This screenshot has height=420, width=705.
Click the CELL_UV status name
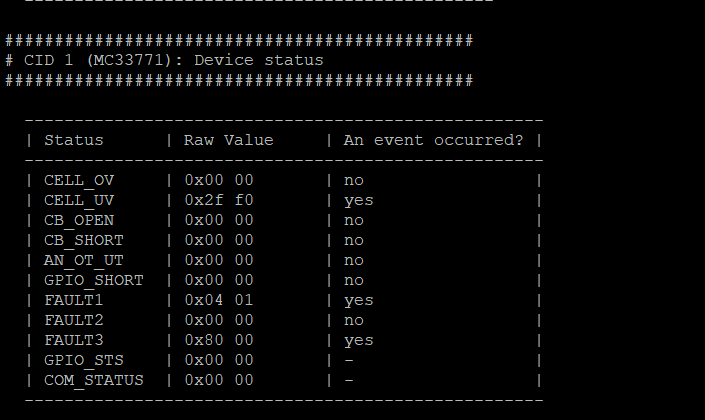[x=79, y=201]
